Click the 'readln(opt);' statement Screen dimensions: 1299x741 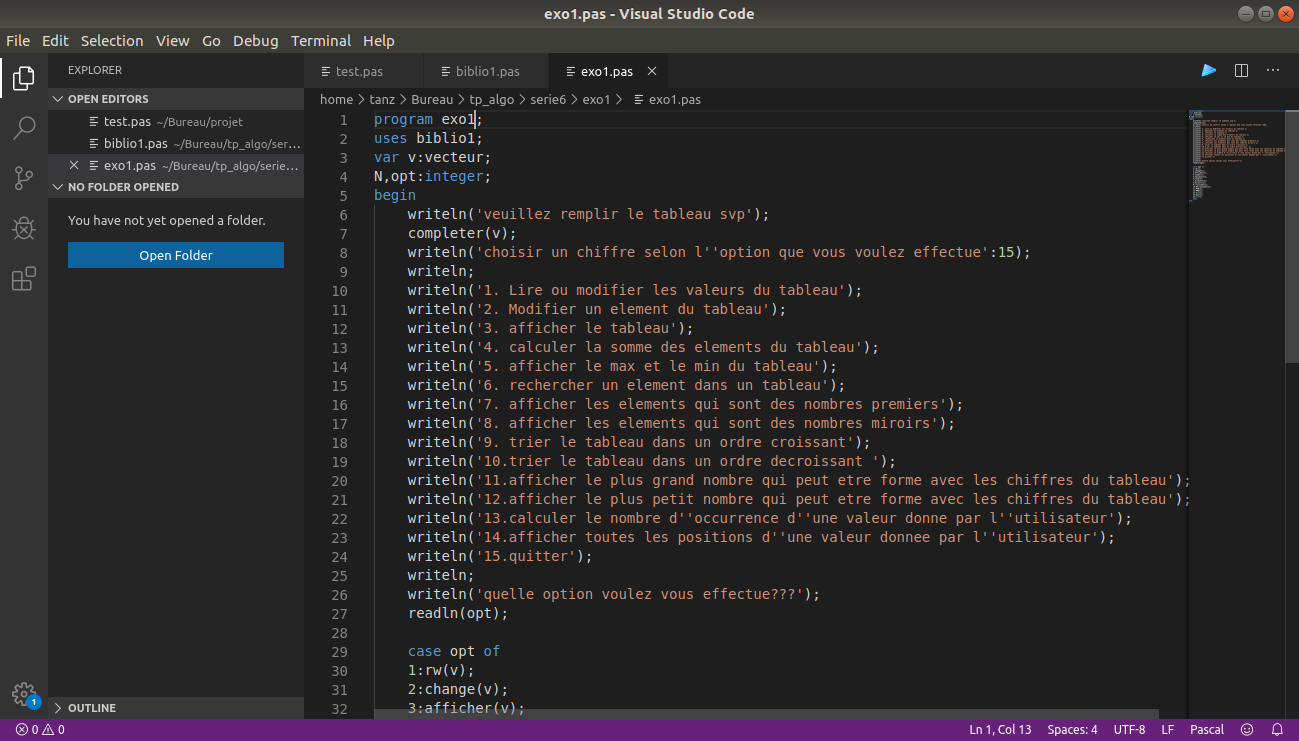coord(458,613)
